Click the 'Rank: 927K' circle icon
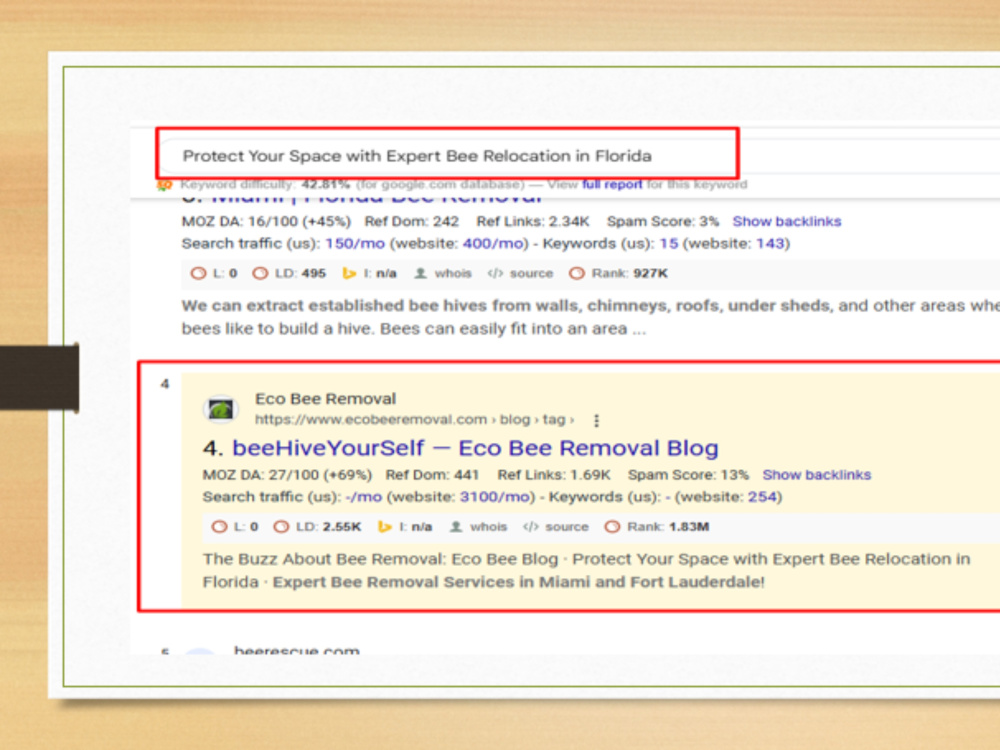Viewport: 1000px width, 750px height. pyautogui.click(x=577, y=274)
